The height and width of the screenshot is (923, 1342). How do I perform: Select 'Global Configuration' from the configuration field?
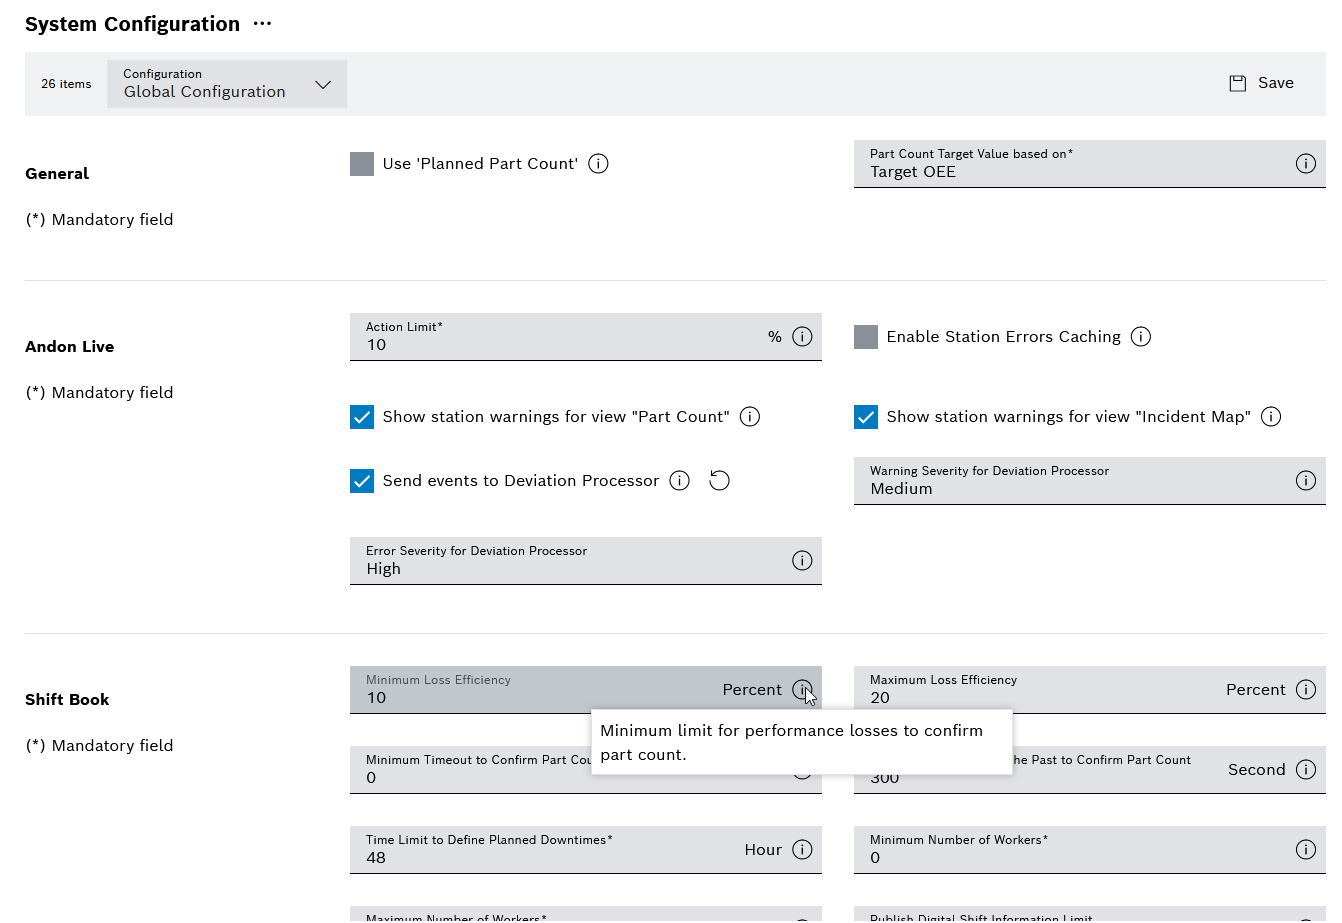pyautogui.click(x=204, y=90)
